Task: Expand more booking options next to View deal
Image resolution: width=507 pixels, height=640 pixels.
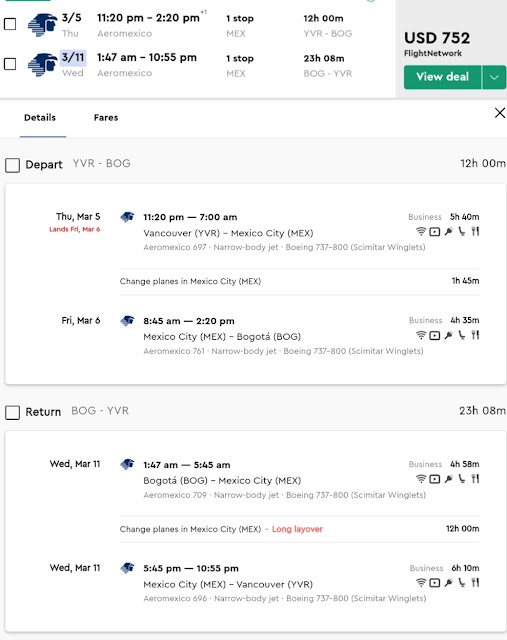Action: (x=494, y=77)
